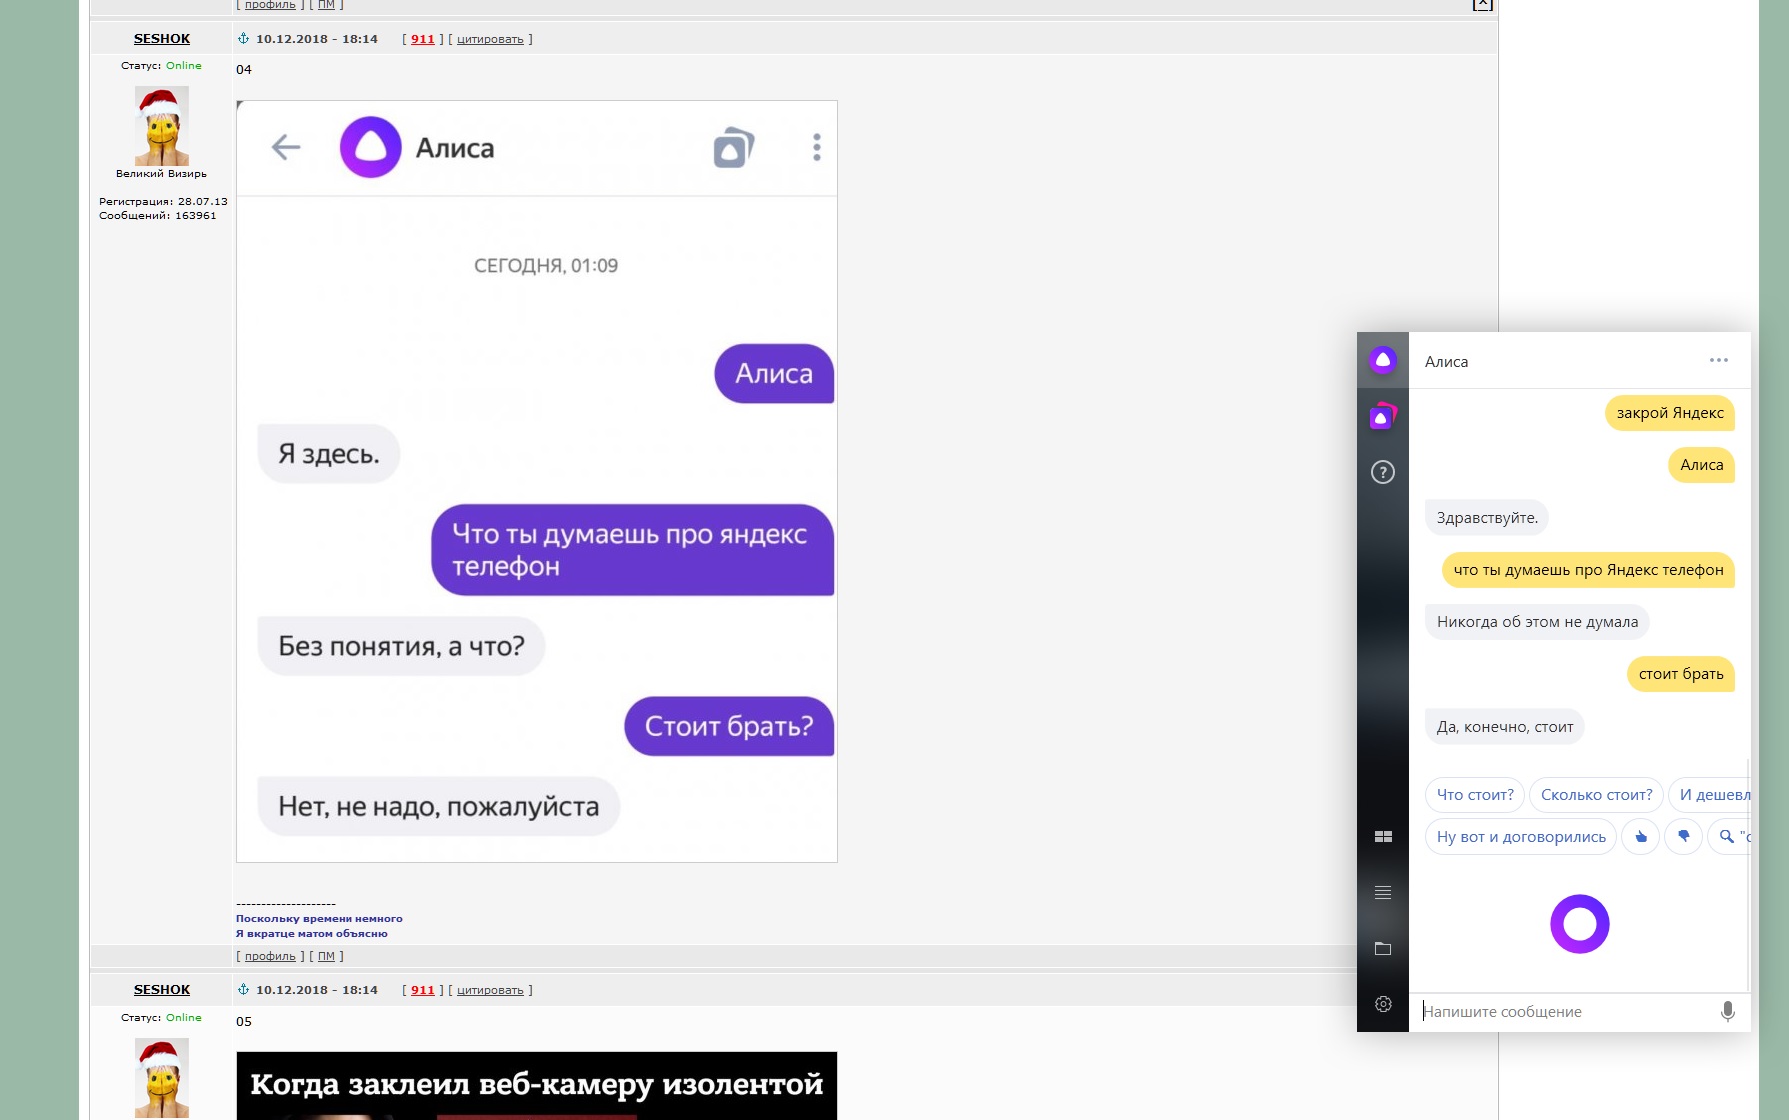Open the list lines icon in widget sidebar
The image size is (1789, 1120).
point(1383,892)
